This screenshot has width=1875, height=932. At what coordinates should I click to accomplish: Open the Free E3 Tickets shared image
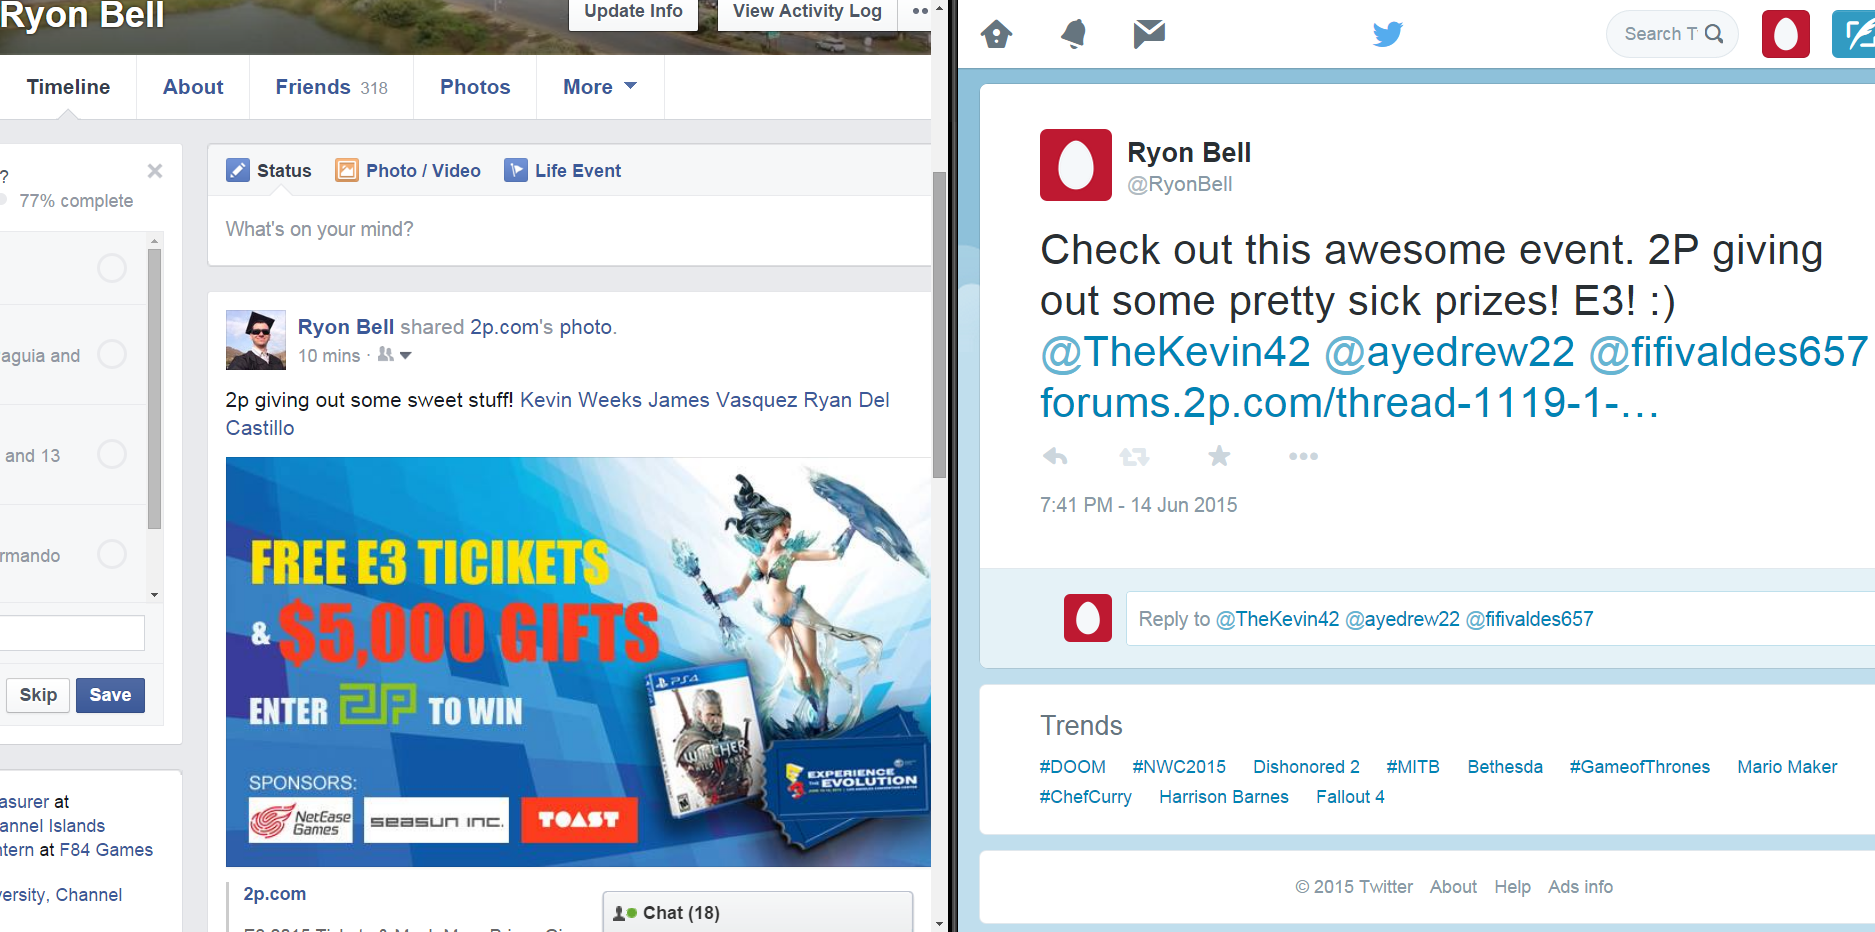pos(578,662)
